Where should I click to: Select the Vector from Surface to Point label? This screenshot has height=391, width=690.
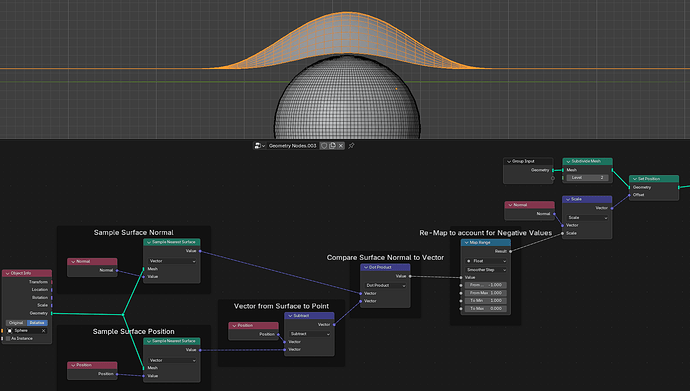point(281,306)
